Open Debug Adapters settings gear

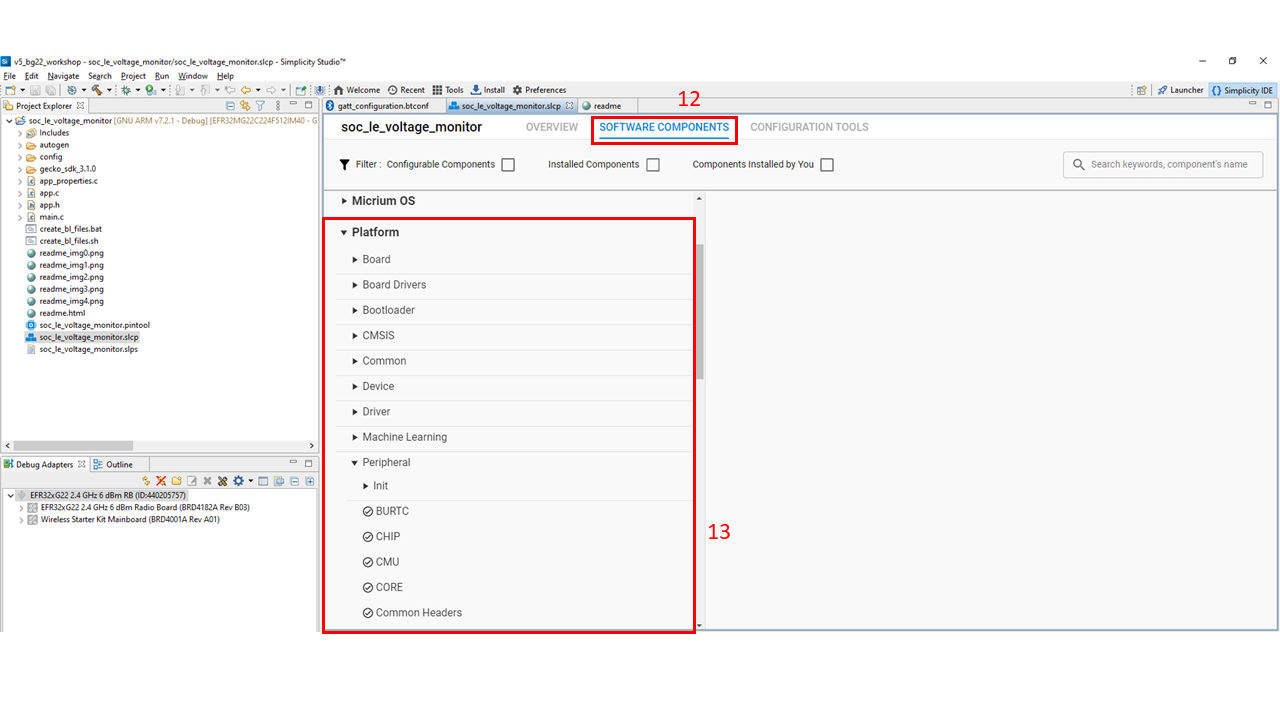(x=238, y=481)
